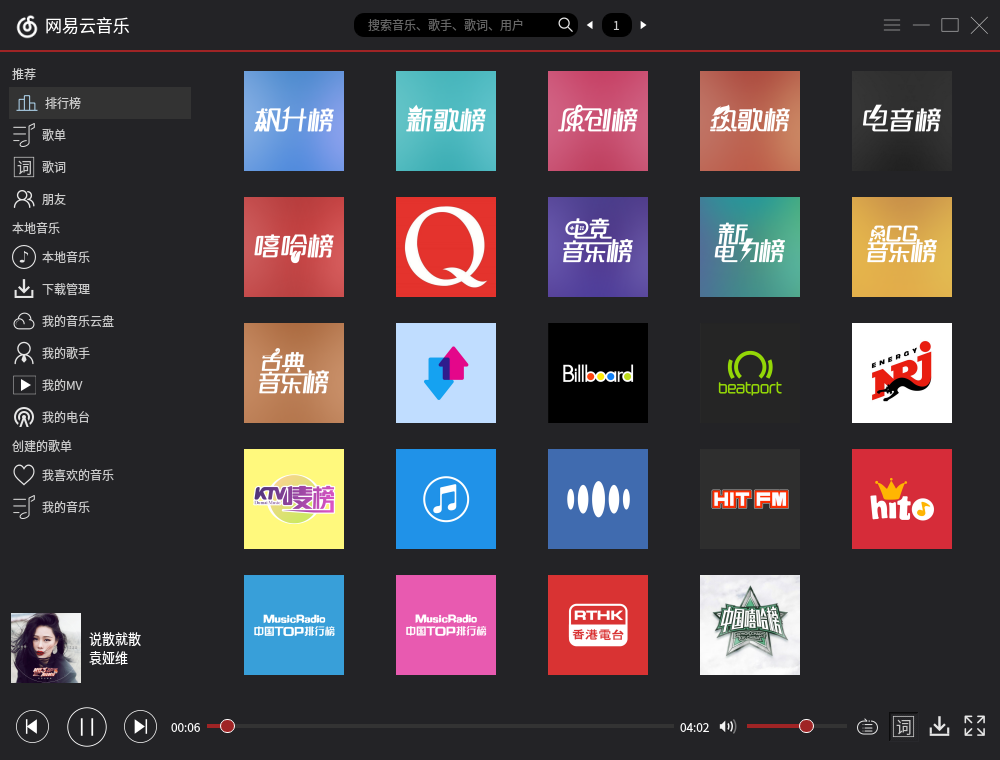Click the song progress slider handle

(227, 726)
